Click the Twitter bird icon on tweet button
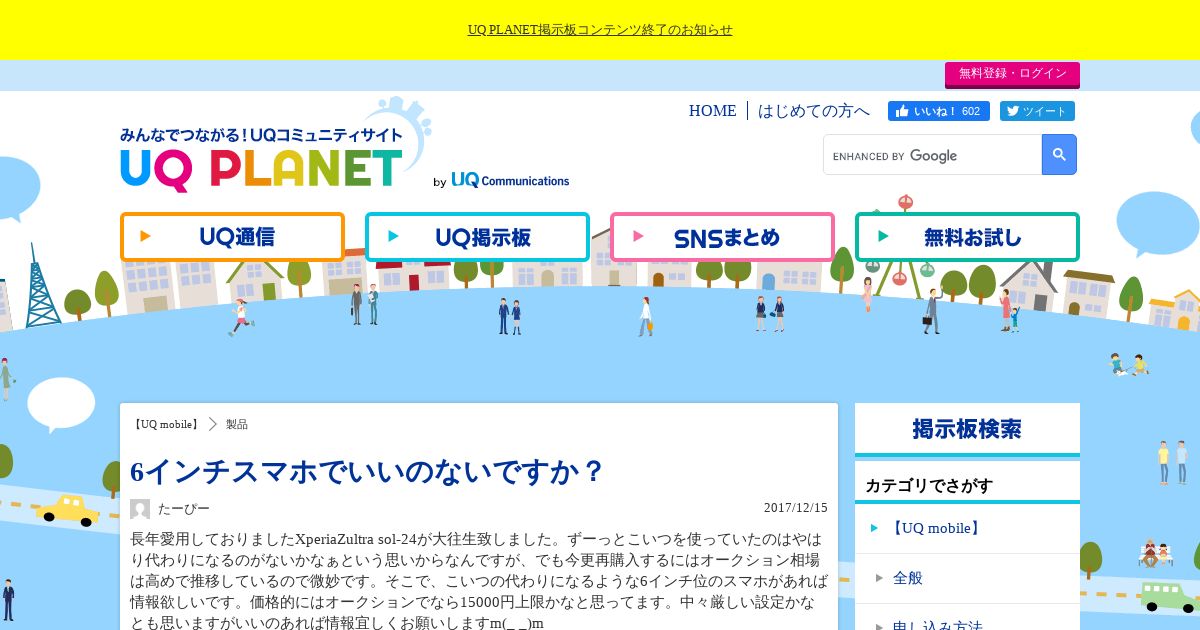This screenshot has height=630, width=1200. 1012,111
